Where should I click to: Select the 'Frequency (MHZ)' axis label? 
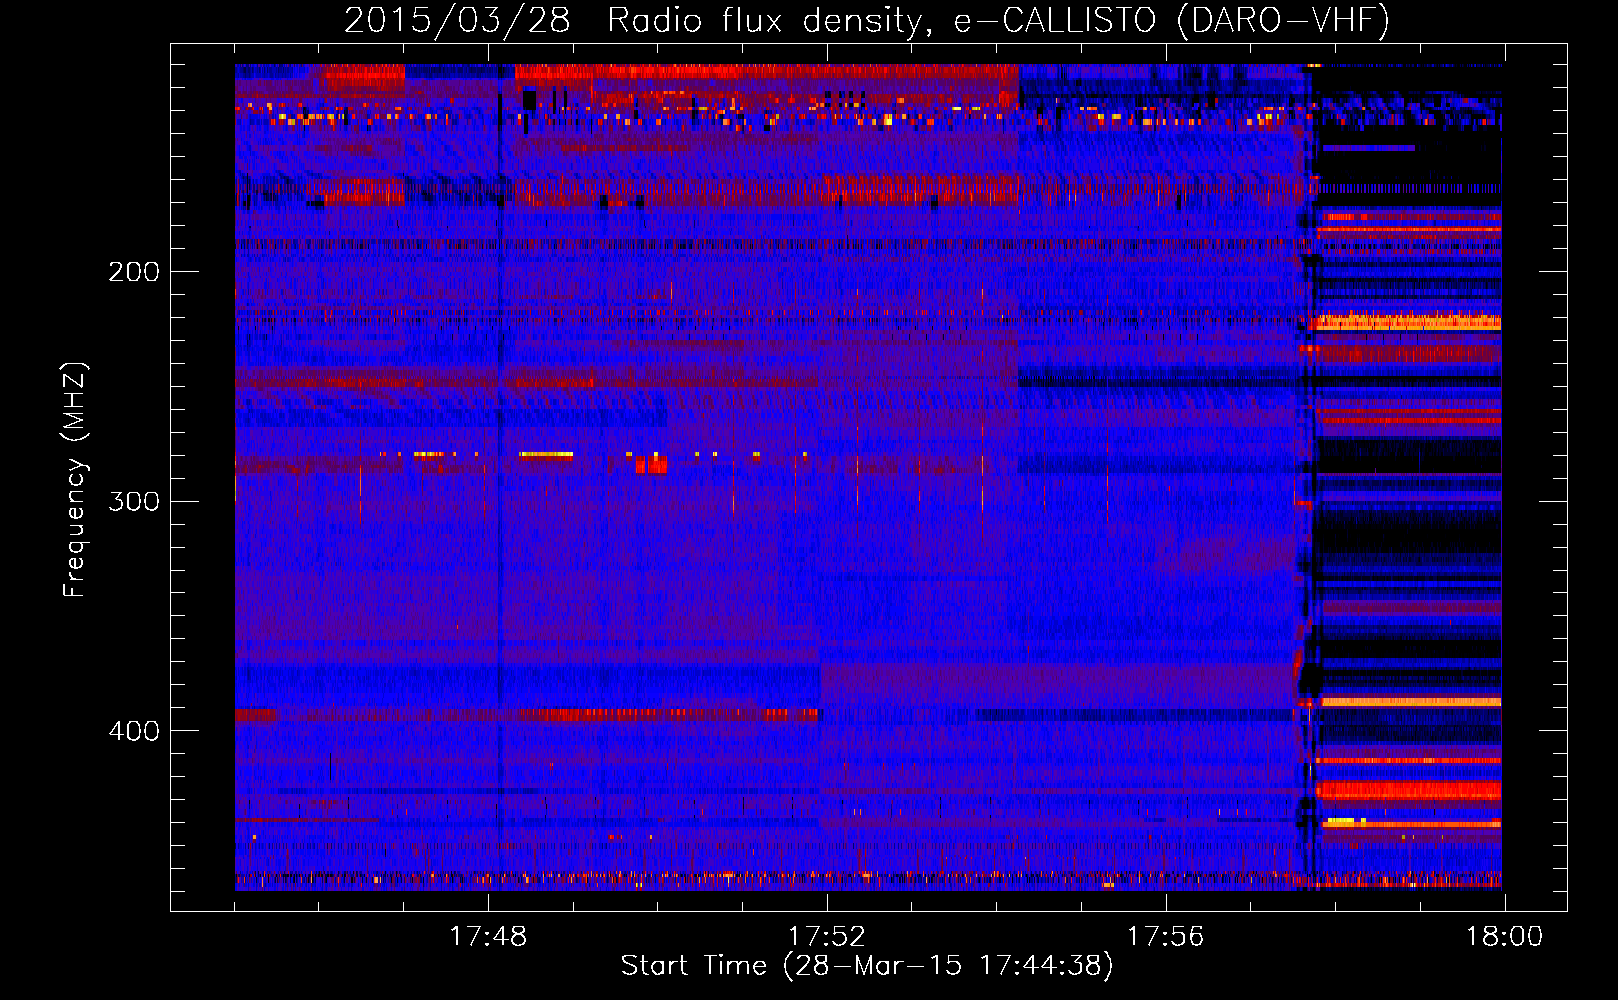pyautogui.click(x=75, y=480)
